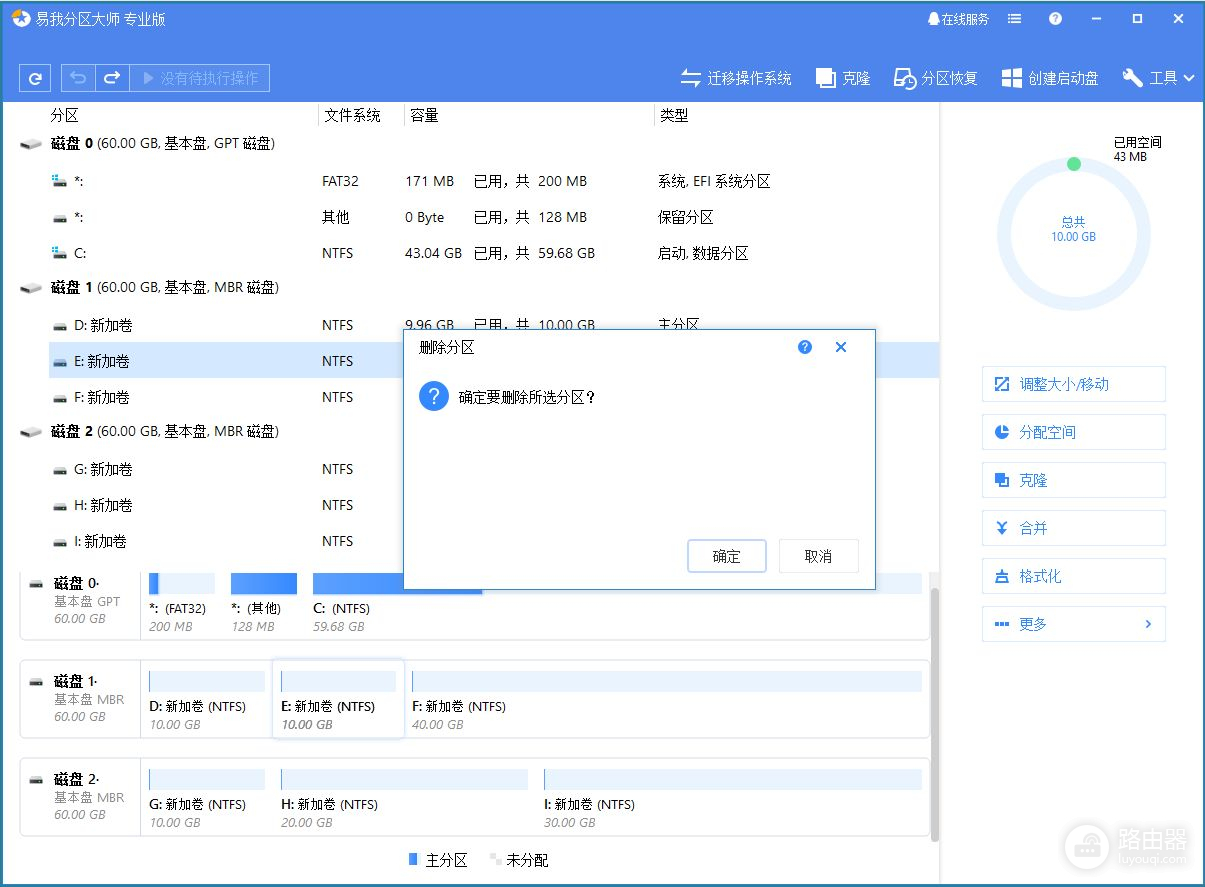This screenshot has width=1205, height=887.
Task: Click the refresh icon in the toolbar
Action: pos(35,78)
